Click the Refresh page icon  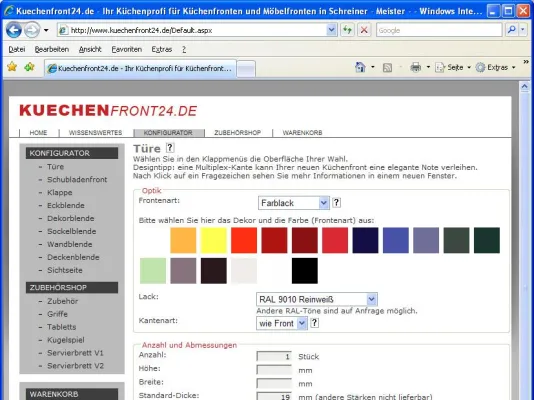(x=347, y=30)
